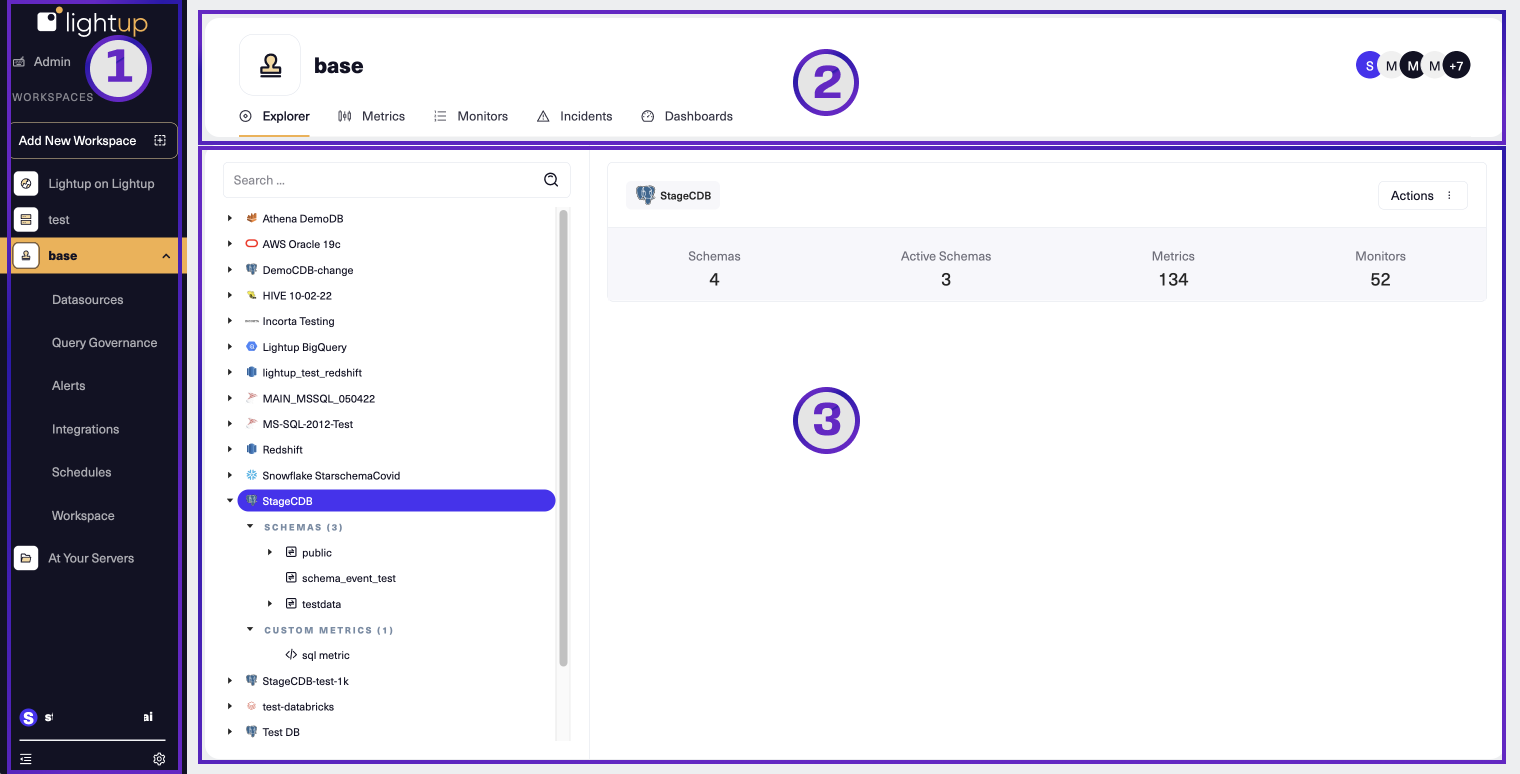The height and width of the screenshot is (774, 1520).
Task: Click the user avatar in sidebar bottom
Action: [x=28, y=717]
